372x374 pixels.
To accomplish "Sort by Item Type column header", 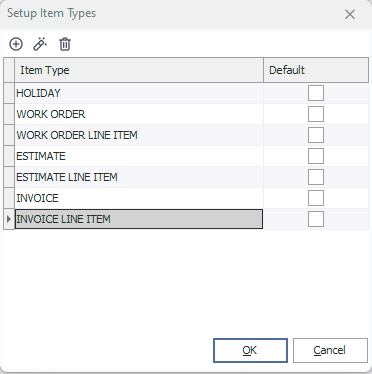I will pos(139,70).
